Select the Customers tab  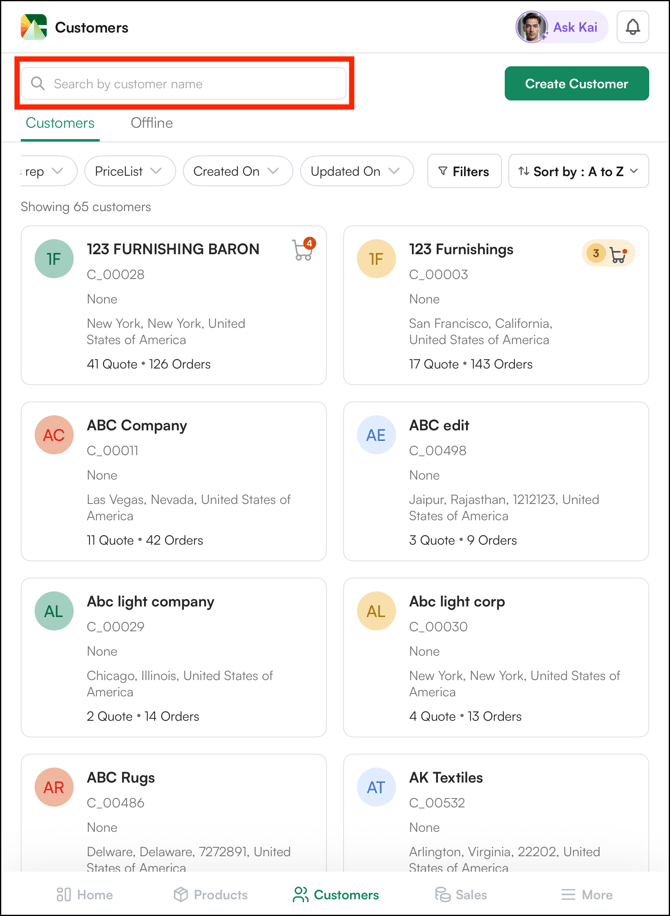tap(60, 123)
